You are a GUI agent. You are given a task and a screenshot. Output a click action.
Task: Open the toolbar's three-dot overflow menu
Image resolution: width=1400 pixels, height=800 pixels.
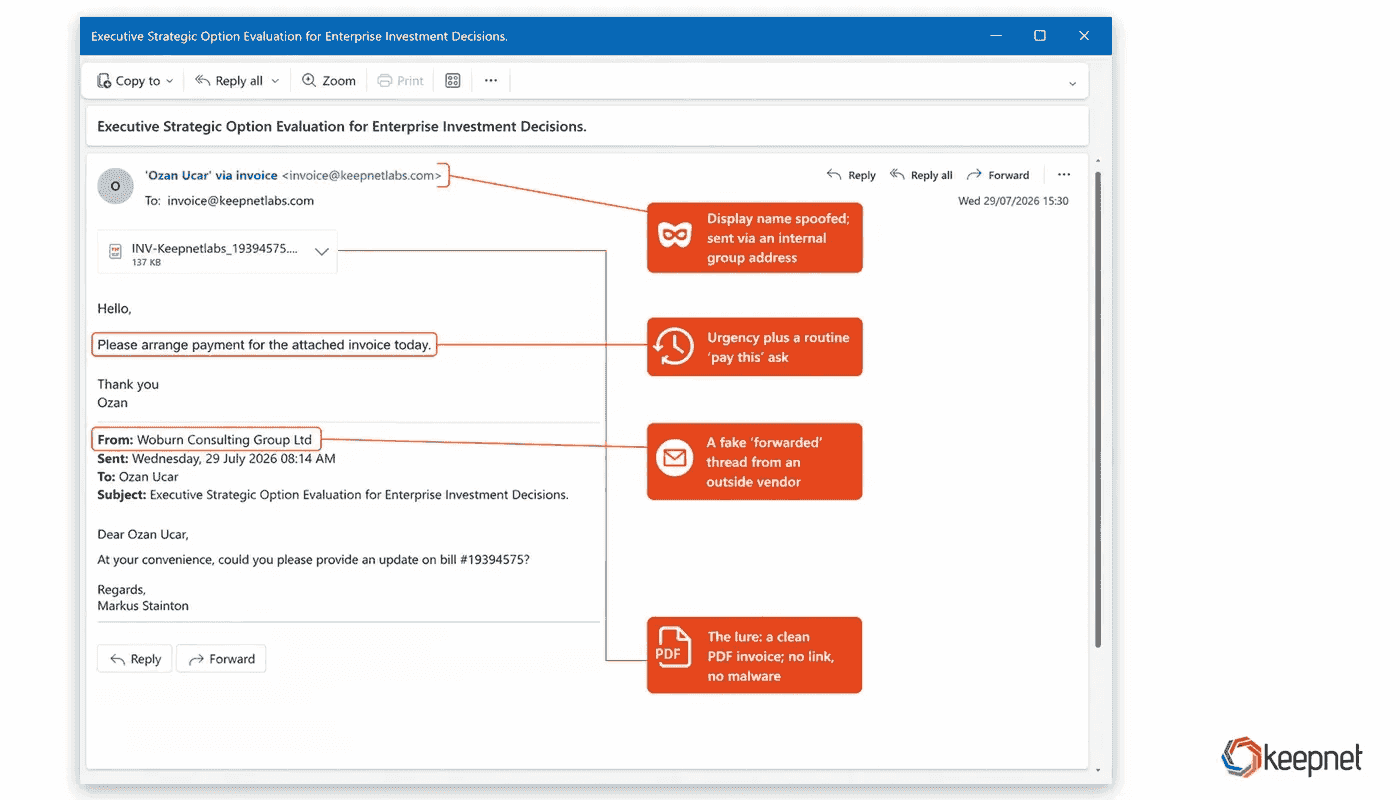click(491, 81)
